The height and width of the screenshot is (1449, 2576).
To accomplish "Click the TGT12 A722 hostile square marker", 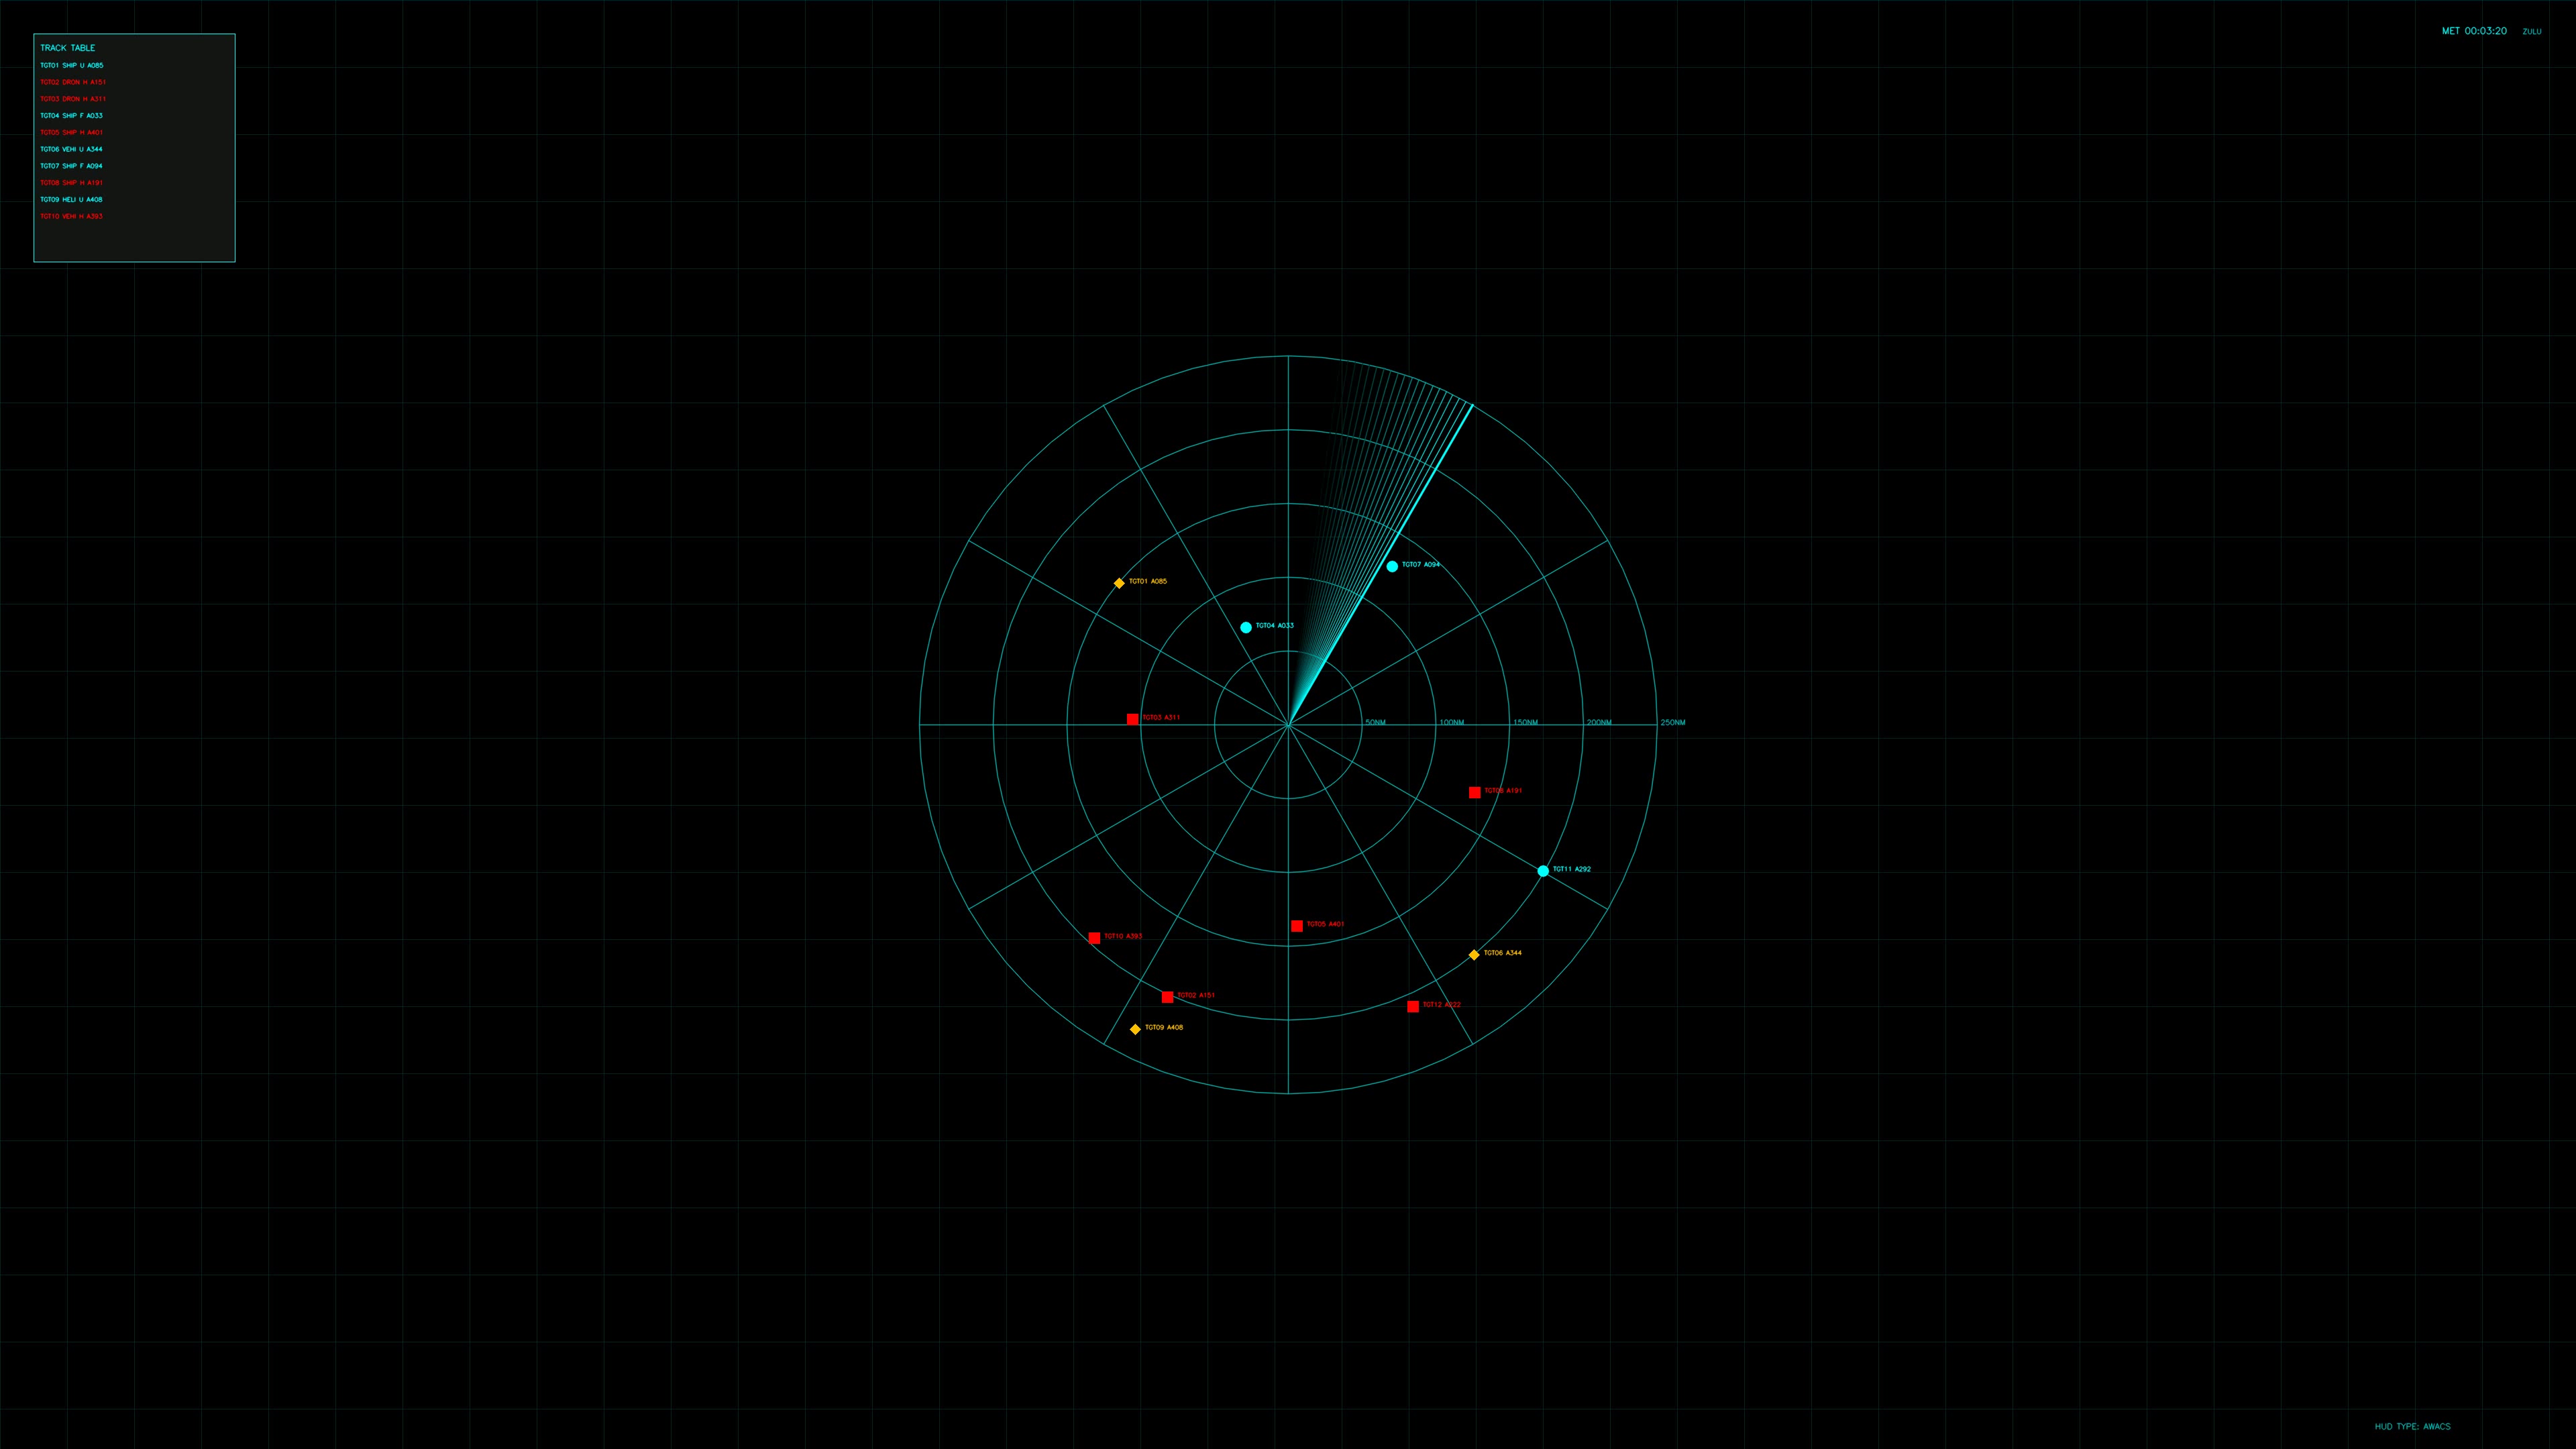I will pyautogui.click(x=1413, y=1007).
